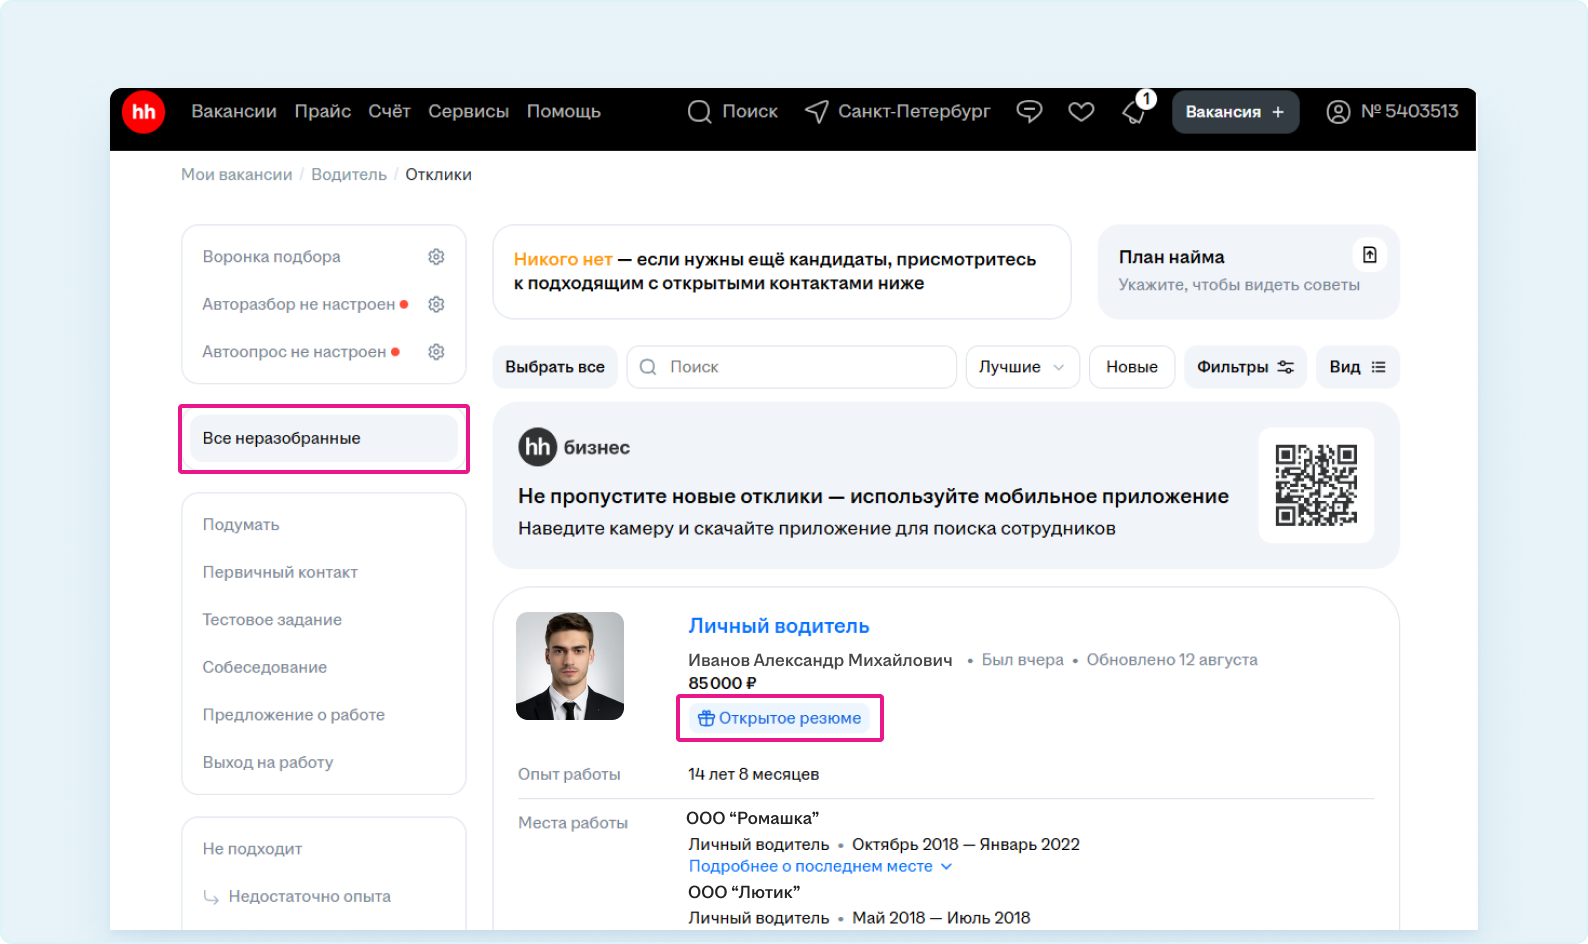Select the Подумать stage
The width and height of the screenshot is (1588, 944).
point(241,525)
